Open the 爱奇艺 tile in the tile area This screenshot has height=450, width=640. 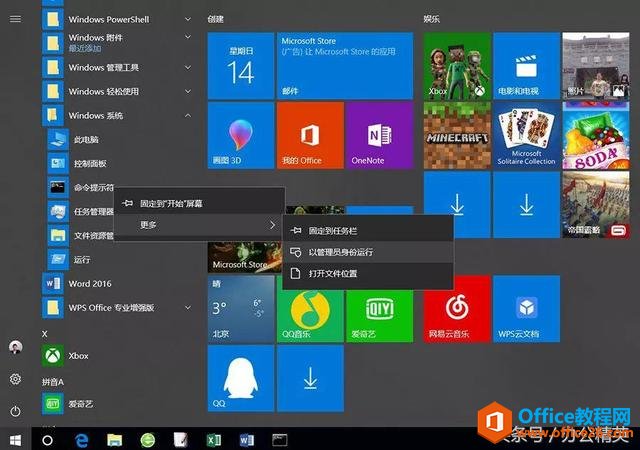pos(380,314)
